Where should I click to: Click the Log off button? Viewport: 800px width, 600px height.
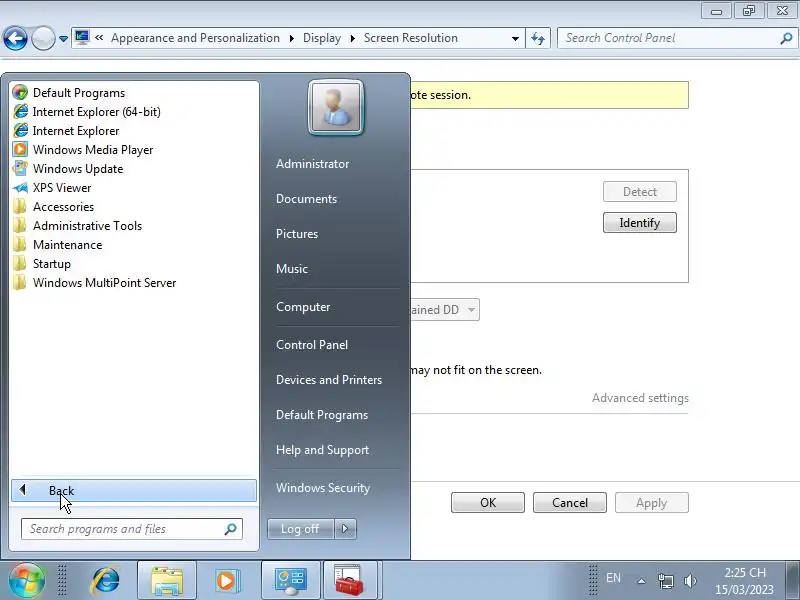coord(300,529)
